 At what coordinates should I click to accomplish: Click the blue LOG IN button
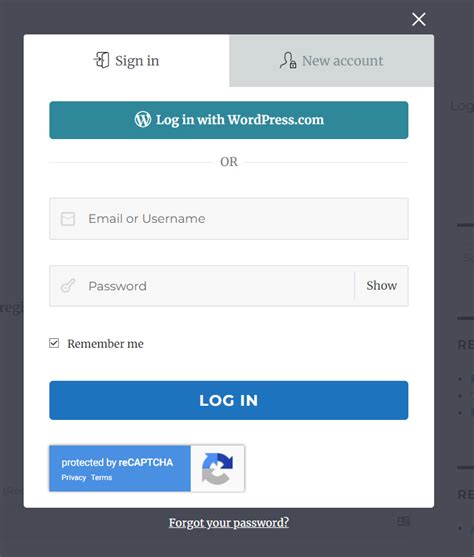click(x=229, y=400)
